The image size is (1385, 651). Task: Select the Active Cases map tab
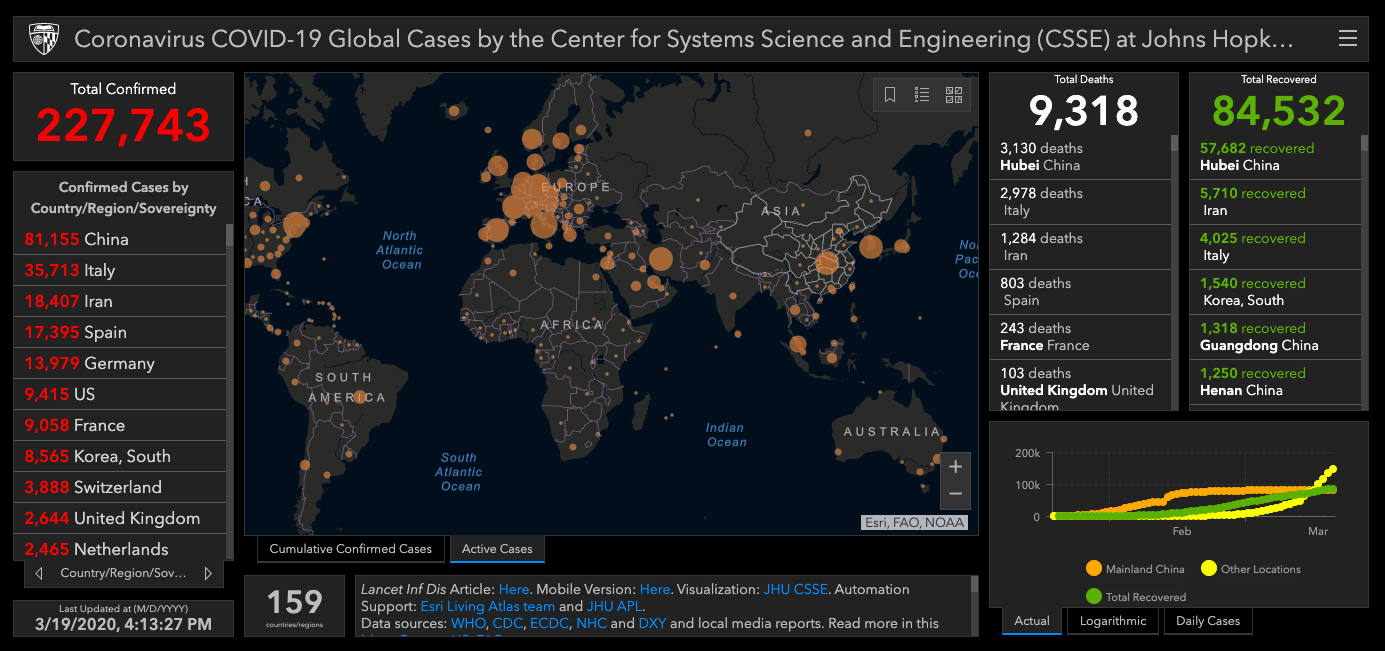coord(497,549)
